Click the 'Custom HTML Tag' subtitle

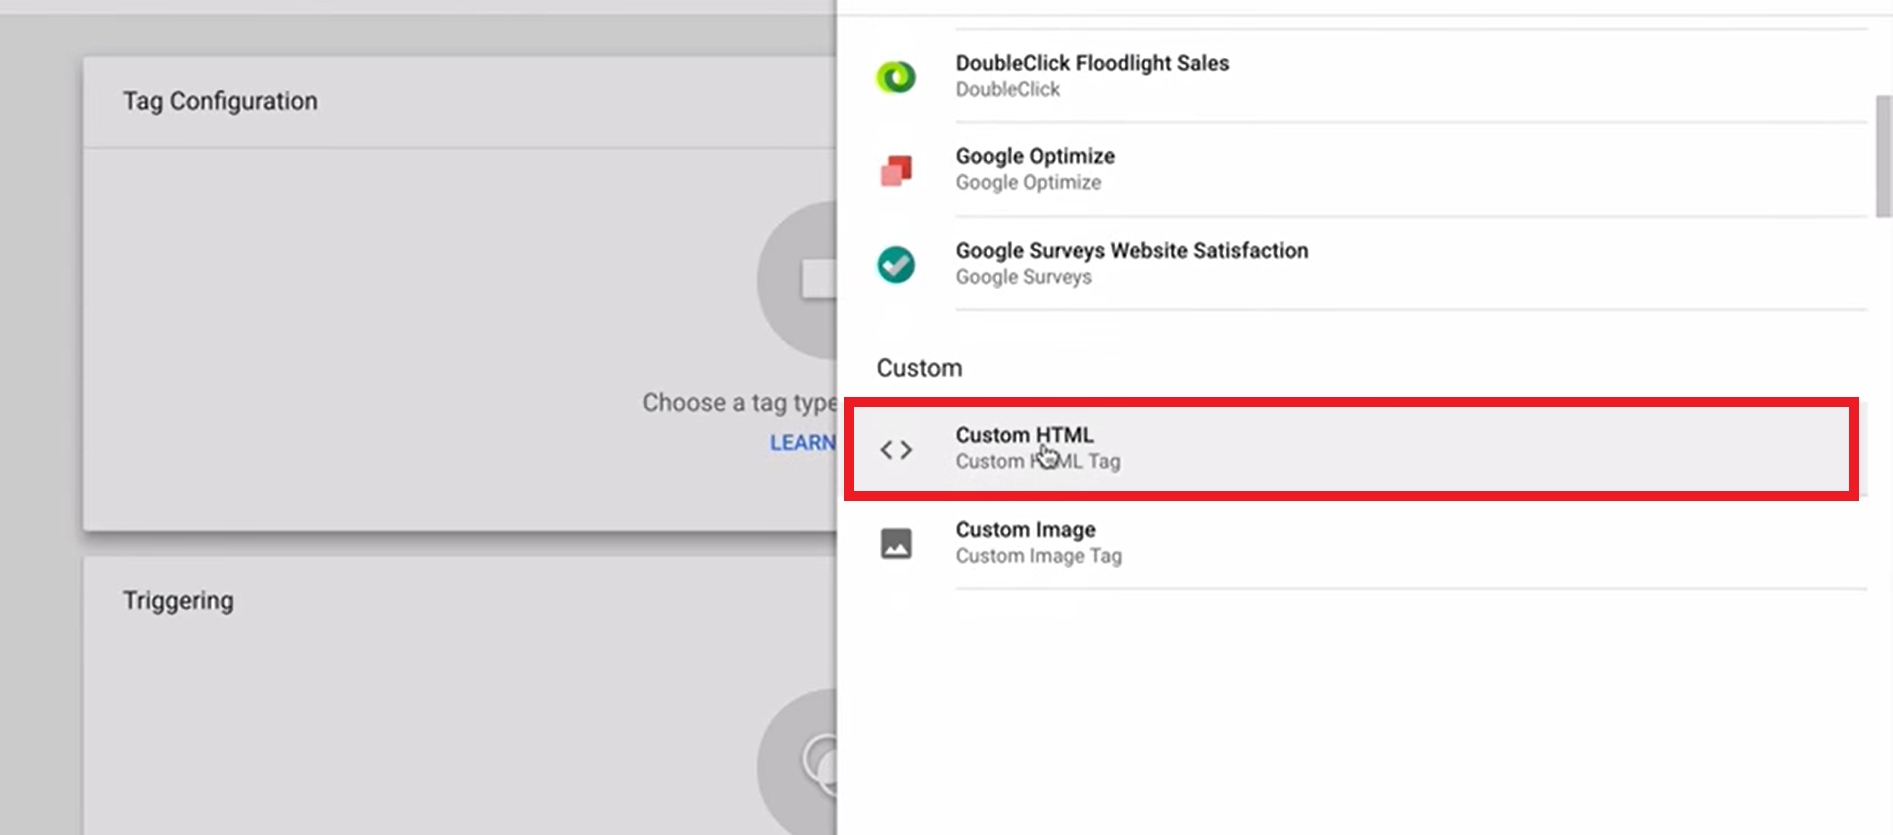[1038, 462]
